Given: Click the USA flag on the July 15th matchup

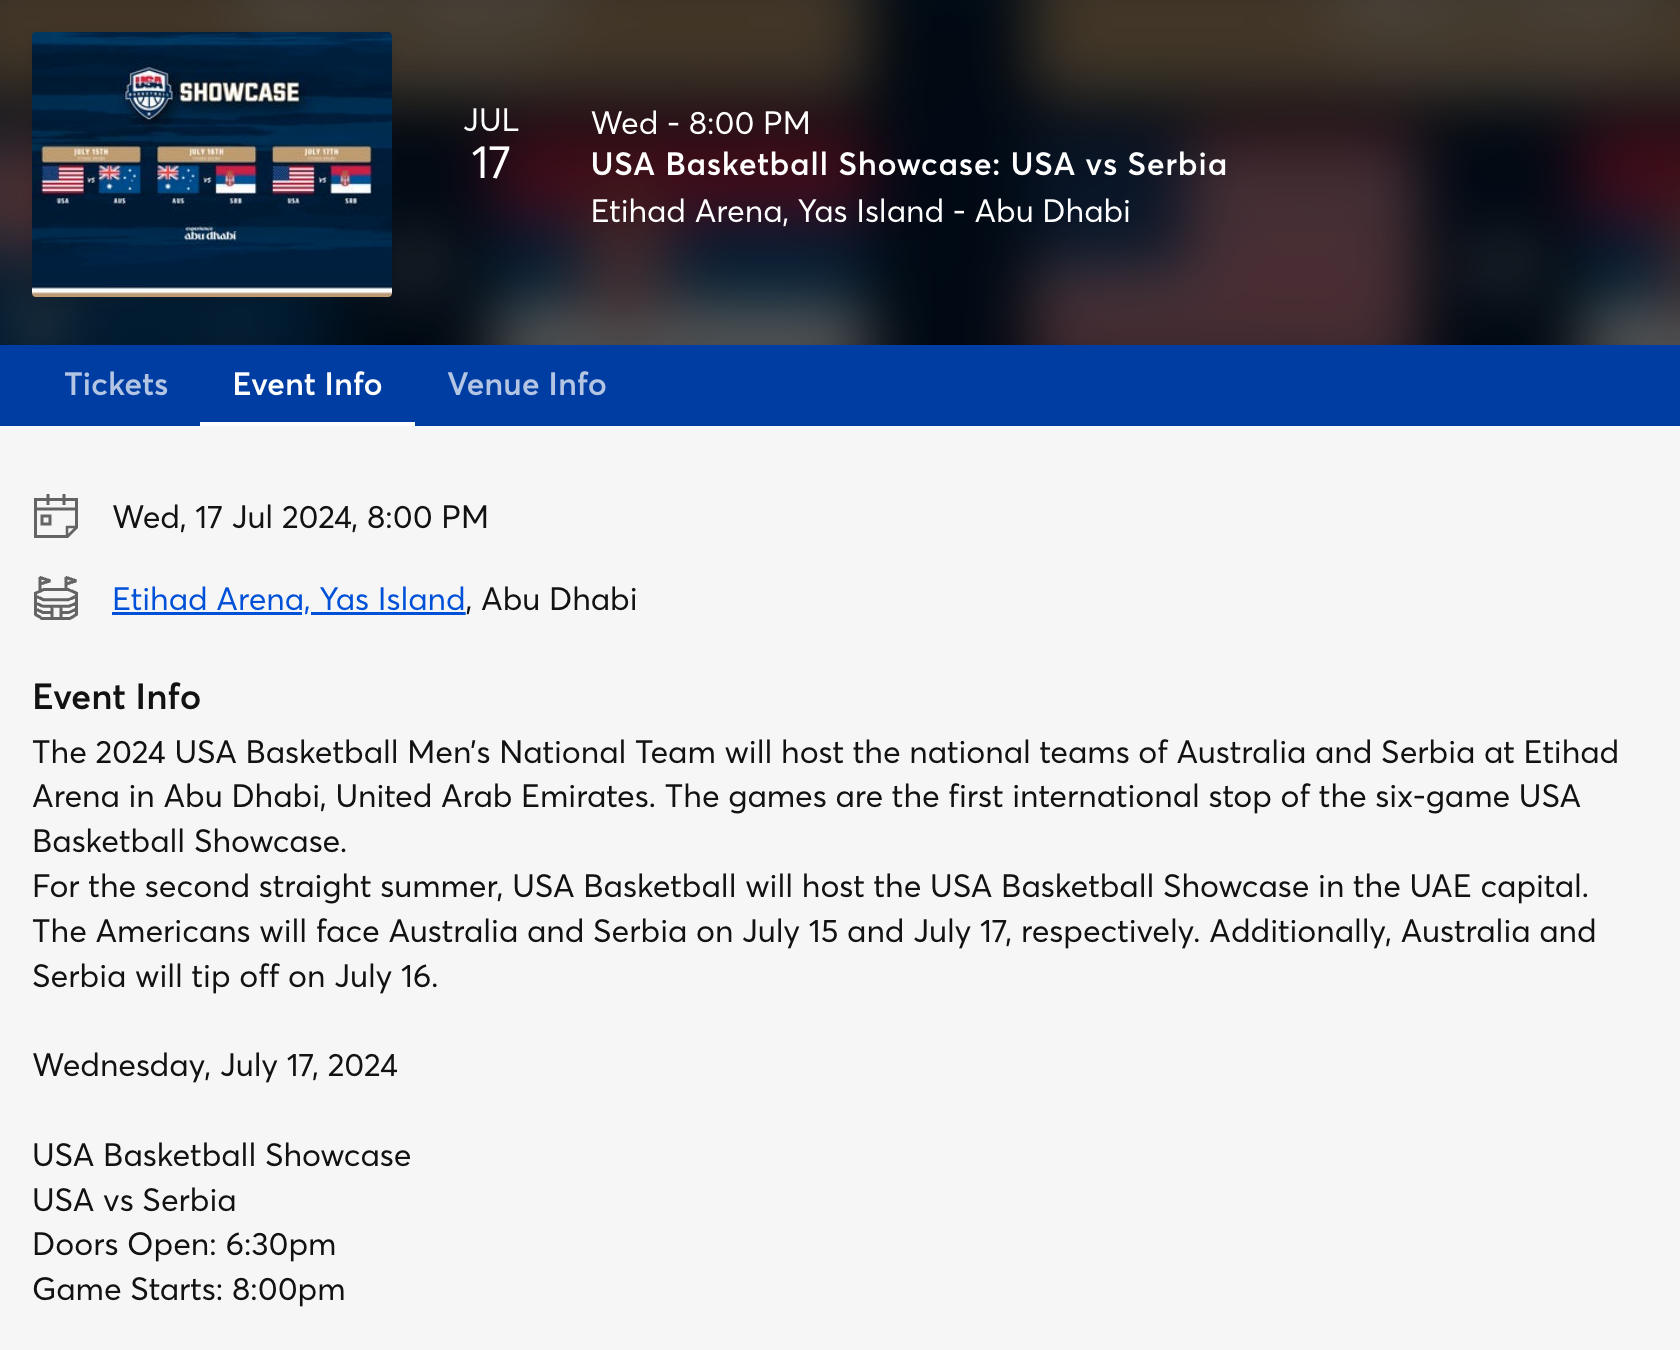Looking at the screenshot, I should pos(63,179).
